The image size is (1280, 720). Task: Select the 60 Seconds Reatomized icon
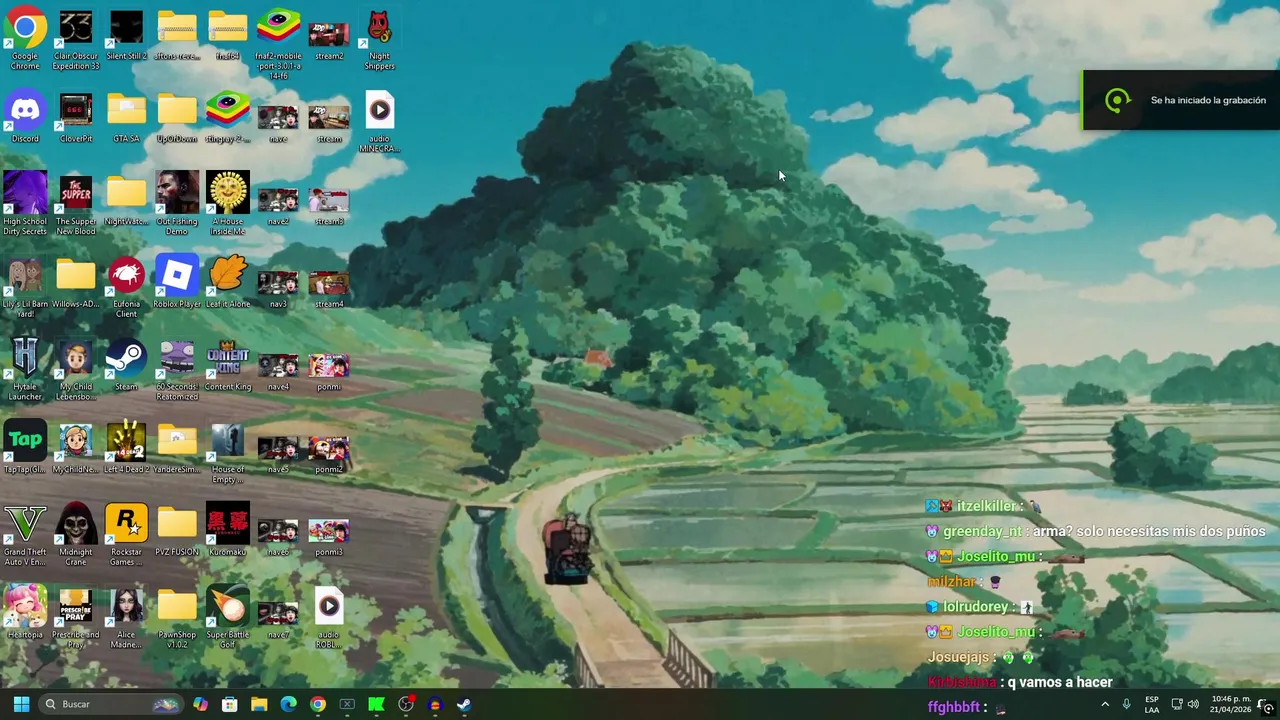click(177, 371)
